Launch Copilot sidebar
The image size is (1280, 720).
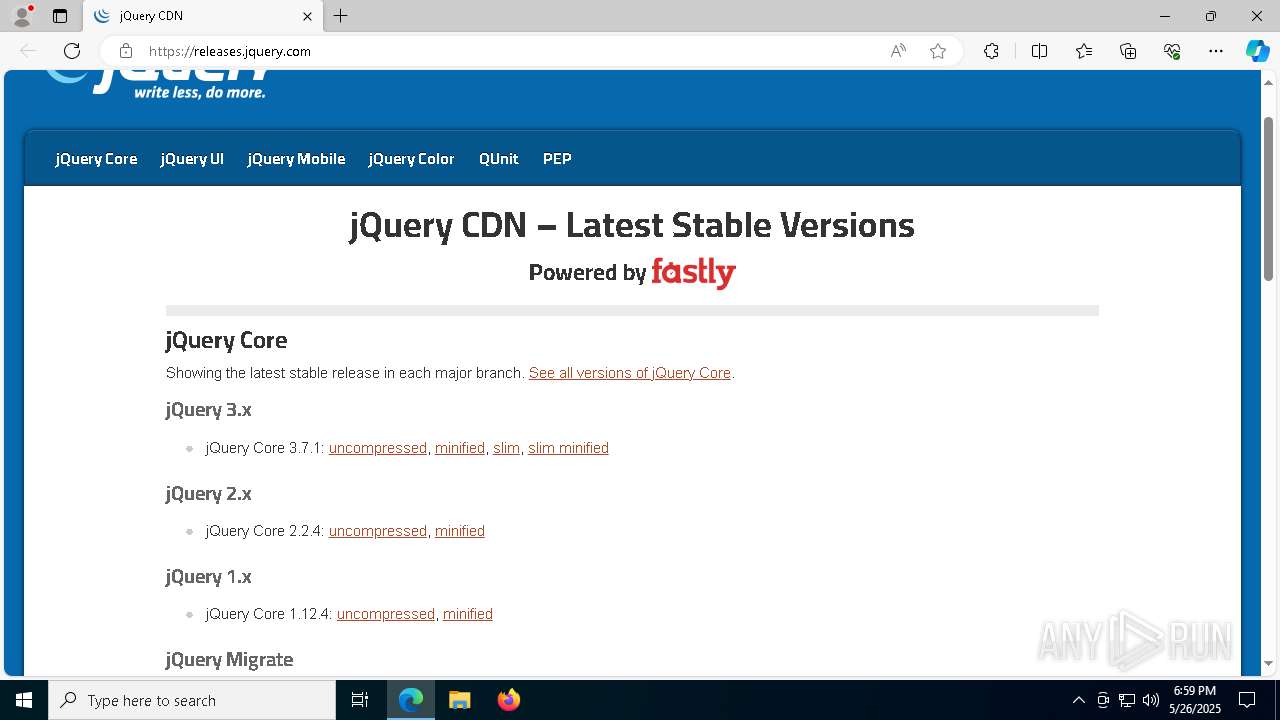click(x=1257, y=51)
